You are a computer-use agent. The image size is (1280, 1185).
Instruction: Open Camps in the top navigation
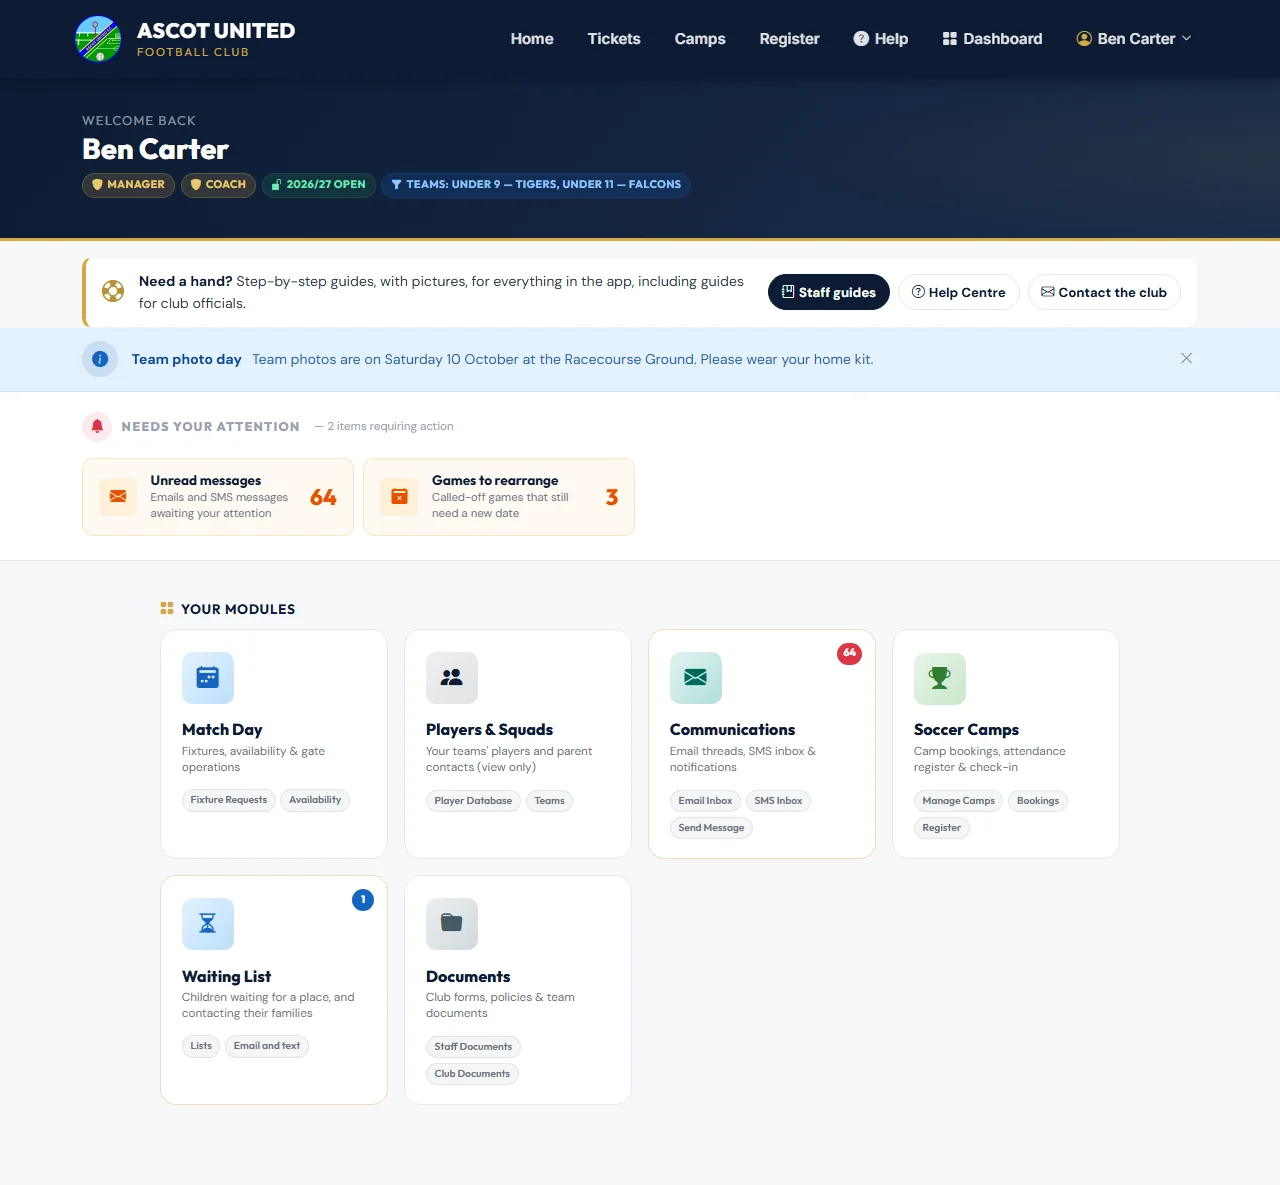pyautogui.click(x=700, y=39)
